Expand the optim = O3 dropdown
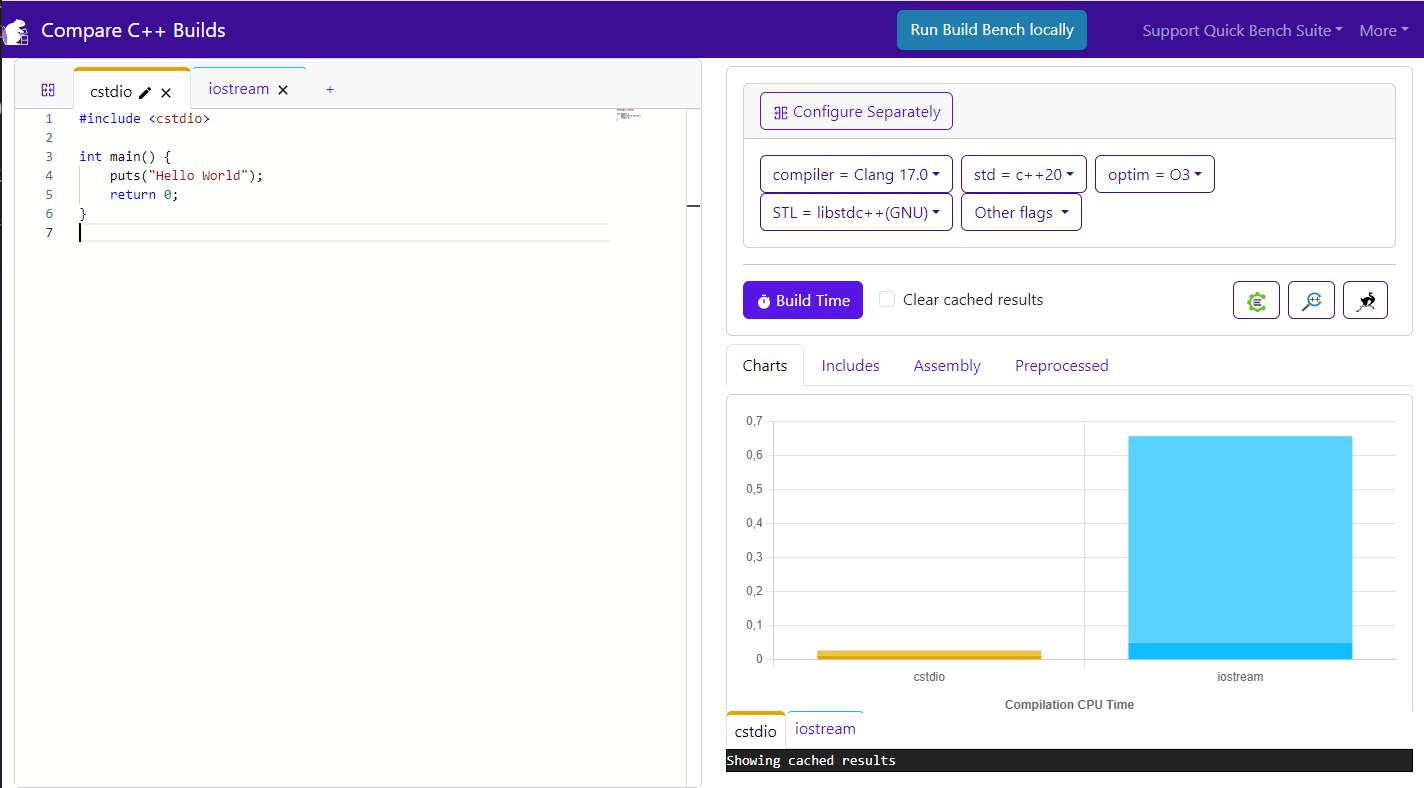This screenshot has width=1424, height=788. pyautogui.click(x=1154, y=174)
